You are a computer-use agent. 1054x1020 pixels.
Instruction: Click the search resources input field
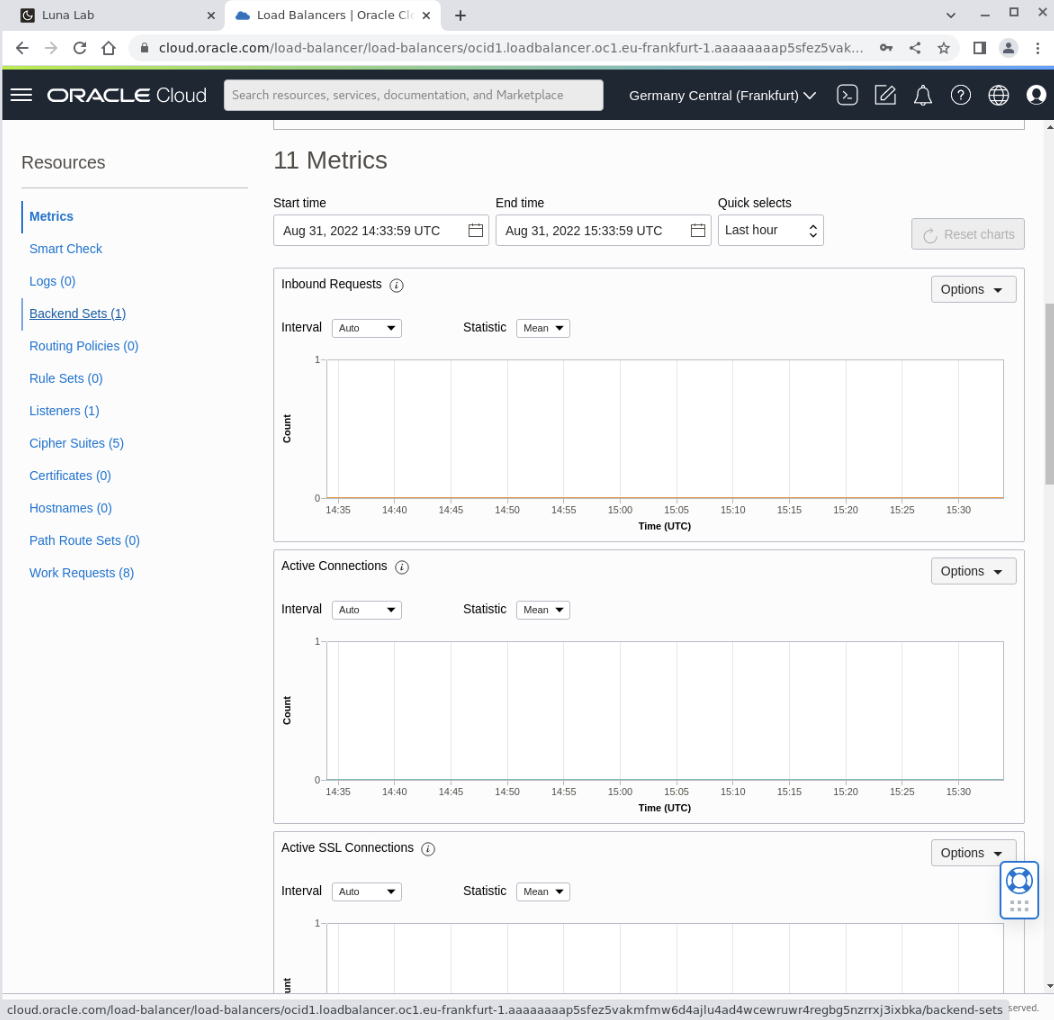tap(413, 95)
